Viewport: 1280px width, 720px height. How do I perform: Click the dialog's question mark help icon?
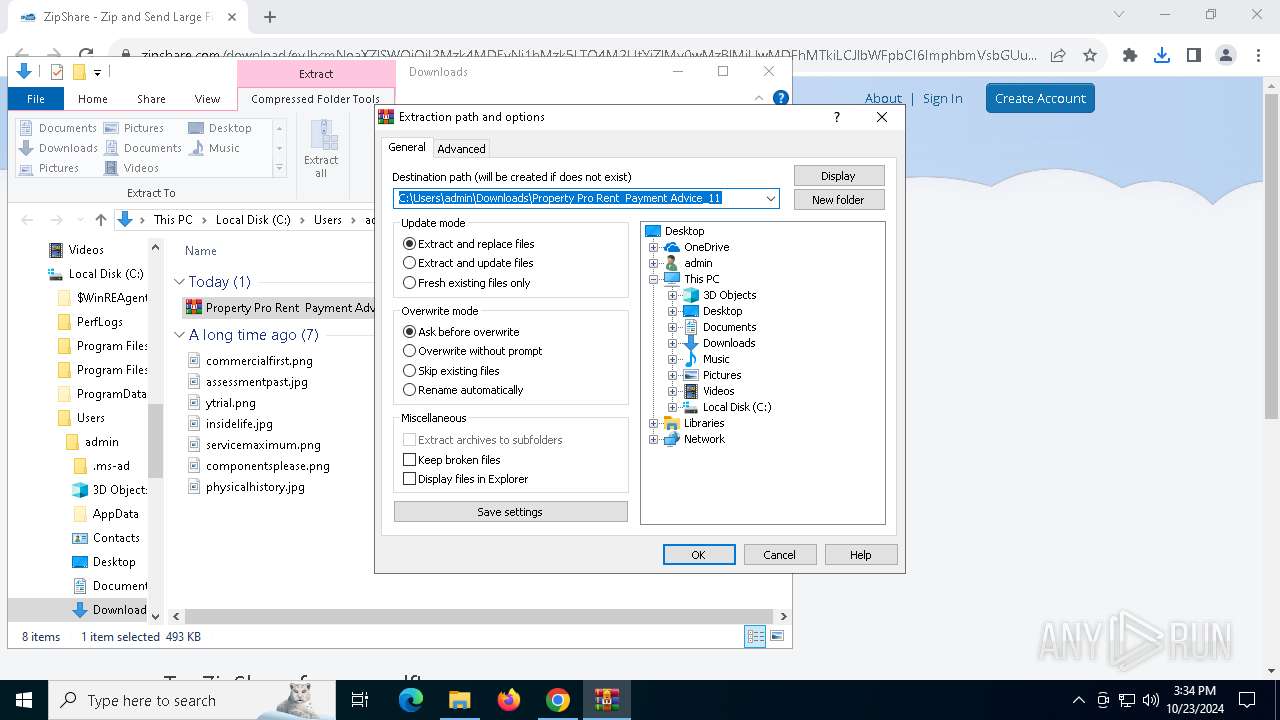[836, 117]
